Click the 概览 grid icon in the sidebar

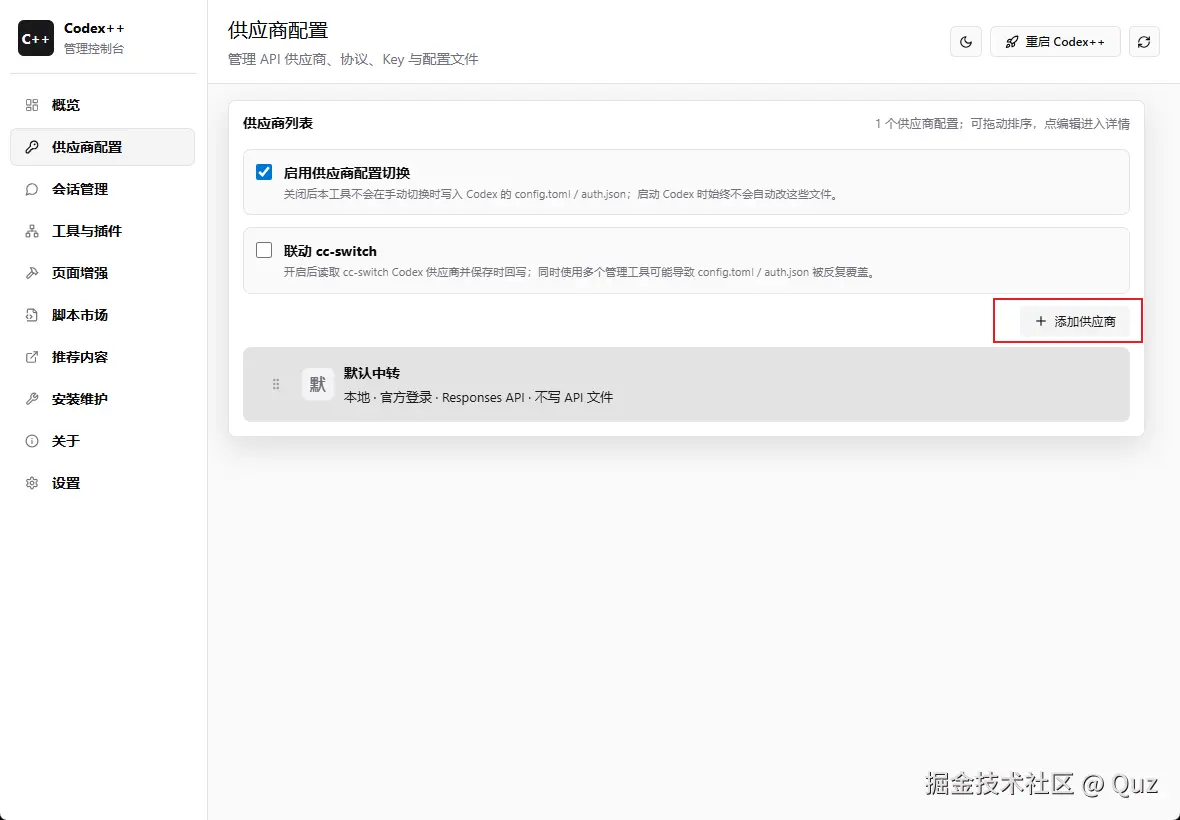[x=32, y=105]
